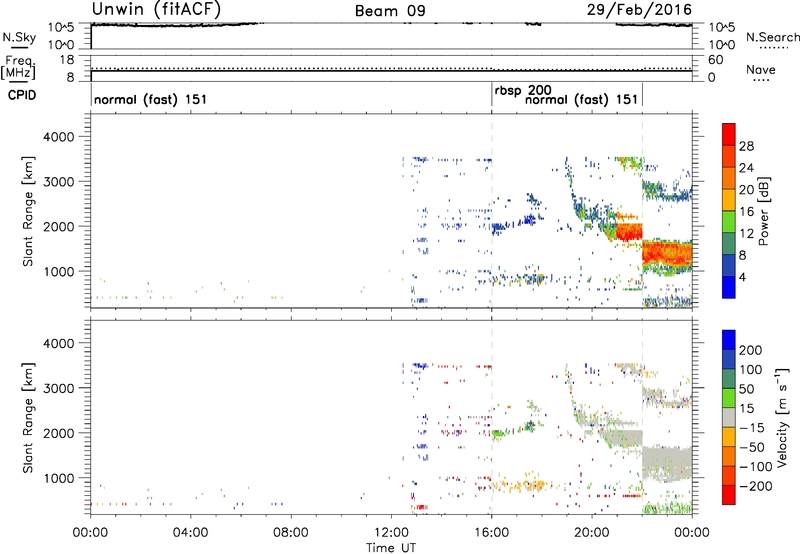Click the second 'normal (fast) 151' label after 16:00
Image resolution: width=800 pixels, height=554 pixels.
pyautogui.click(x=582, y=99)
